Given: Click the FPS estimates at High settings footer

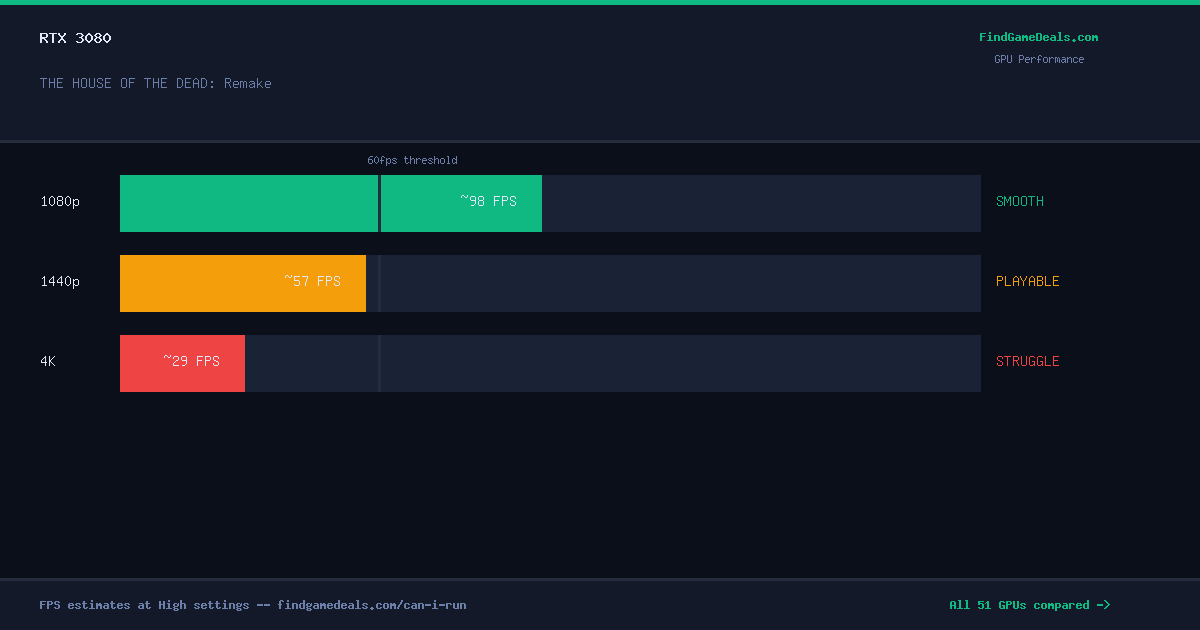Looking at the screenshot, I should pyautogui.click(x=253, y=605).
